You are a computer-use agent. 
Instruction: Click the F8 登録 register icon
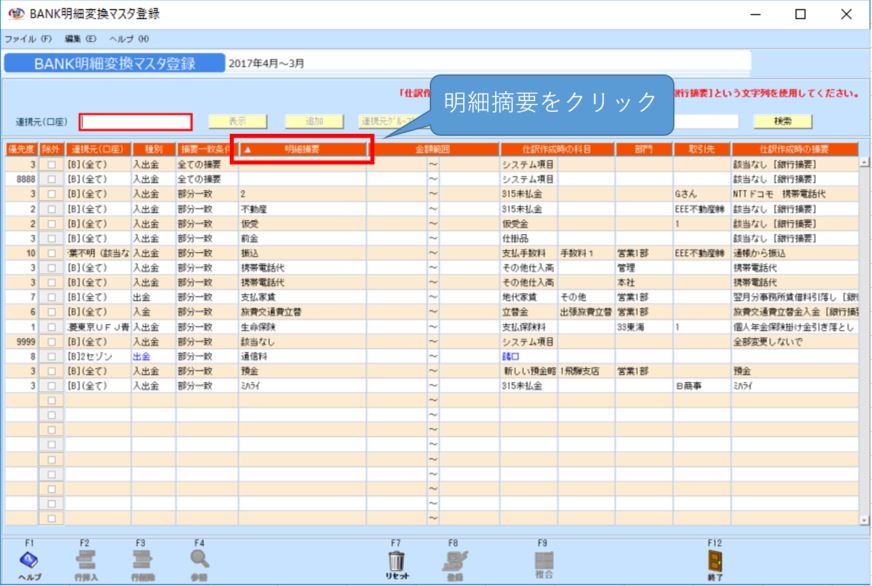pos(453,561)
